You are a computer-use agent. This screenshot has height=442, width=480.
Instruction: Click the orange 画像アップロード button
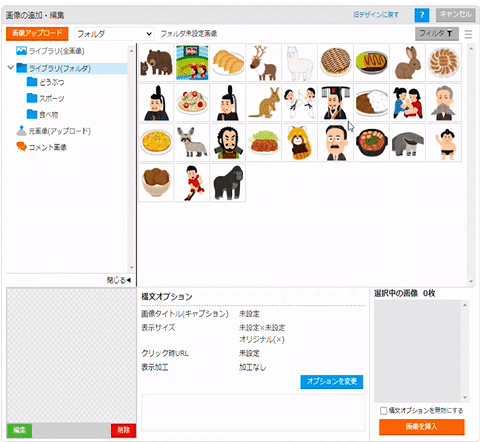tap(37, 33)
